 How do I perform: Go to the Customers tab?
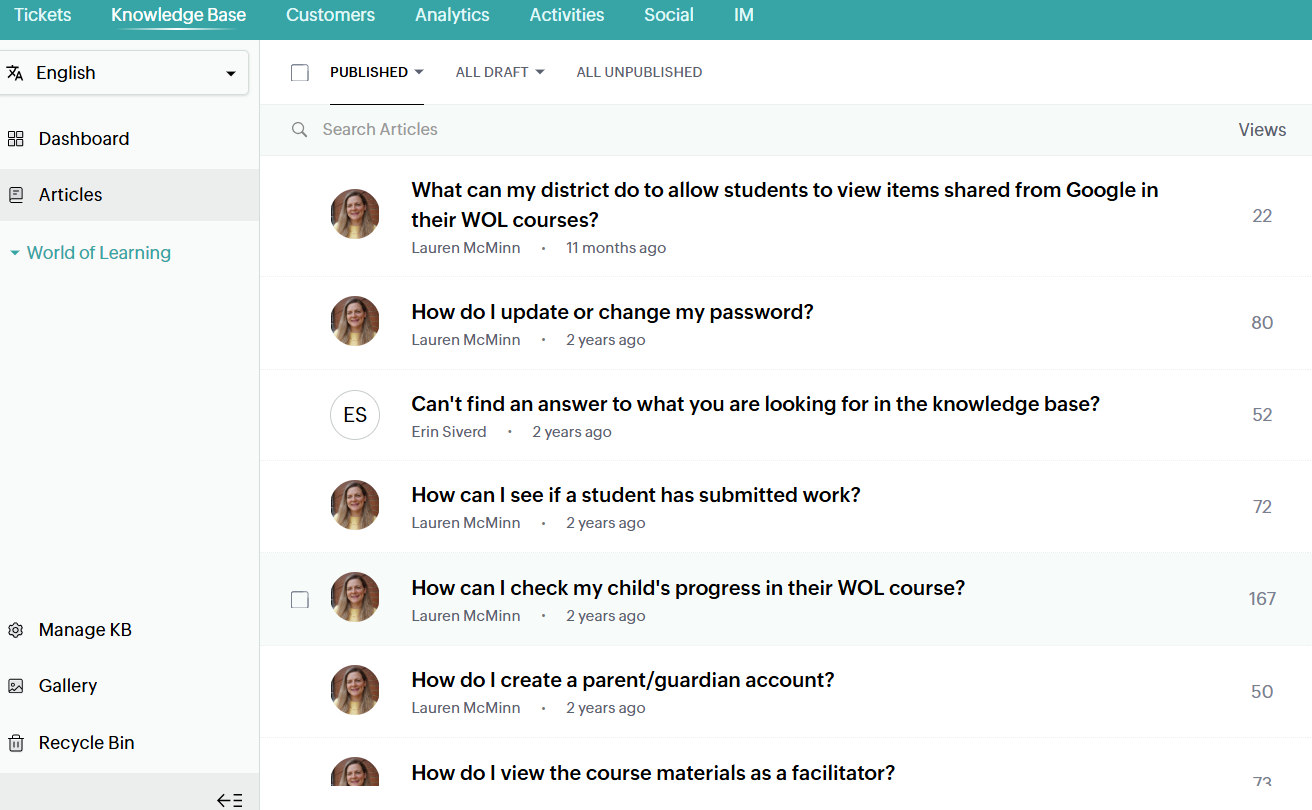330,15
